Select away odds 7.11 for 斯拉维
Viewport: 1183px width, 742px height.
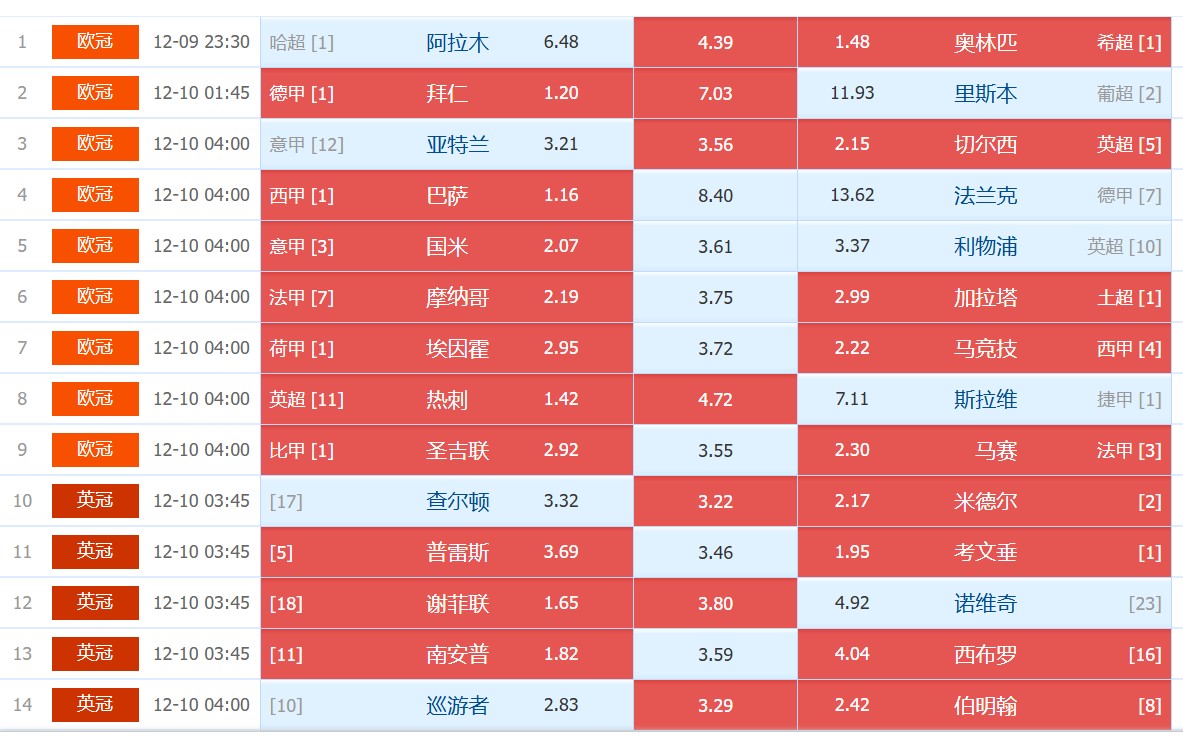(x=852, y=399)
